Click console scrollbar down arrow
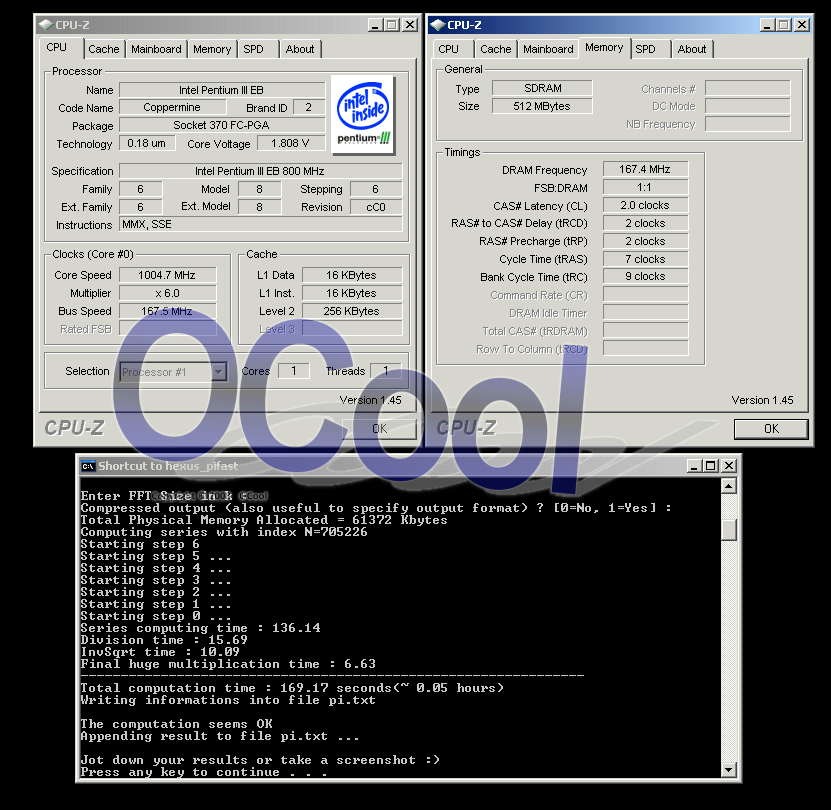Viewport: 831px width, 810px height. point(729,770)
